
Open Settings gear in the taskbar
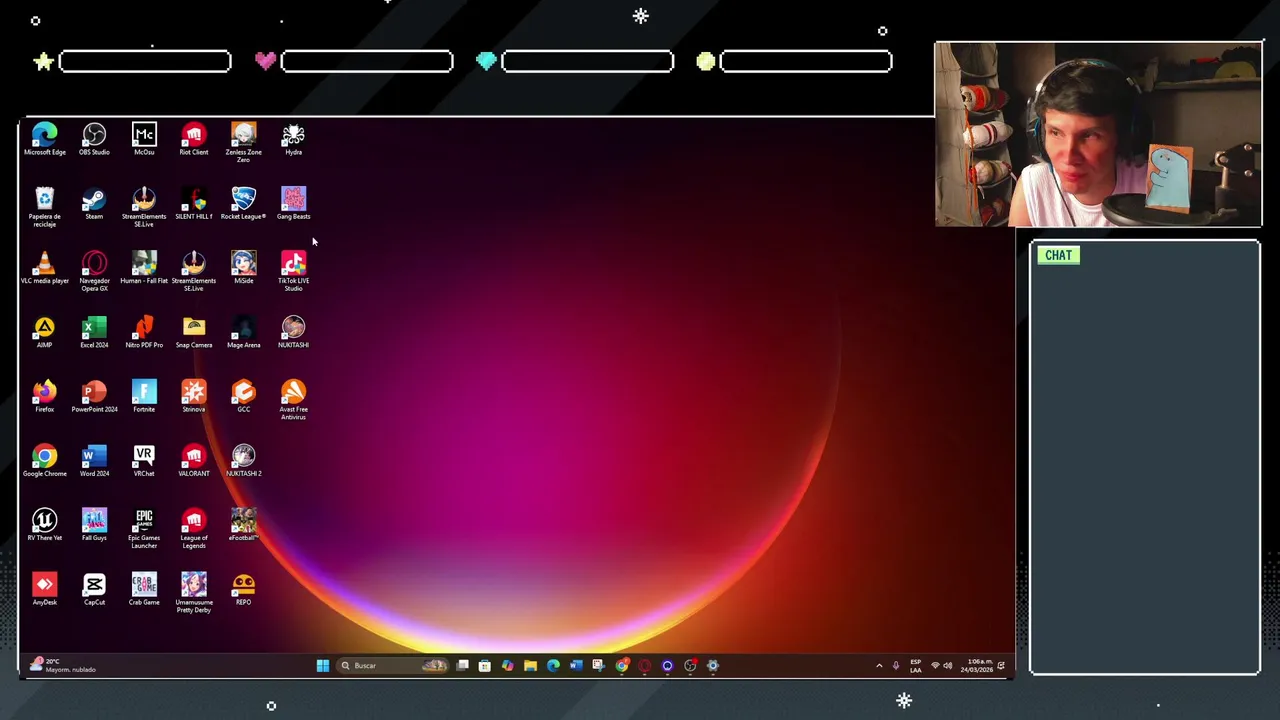[x=713, y=666]
